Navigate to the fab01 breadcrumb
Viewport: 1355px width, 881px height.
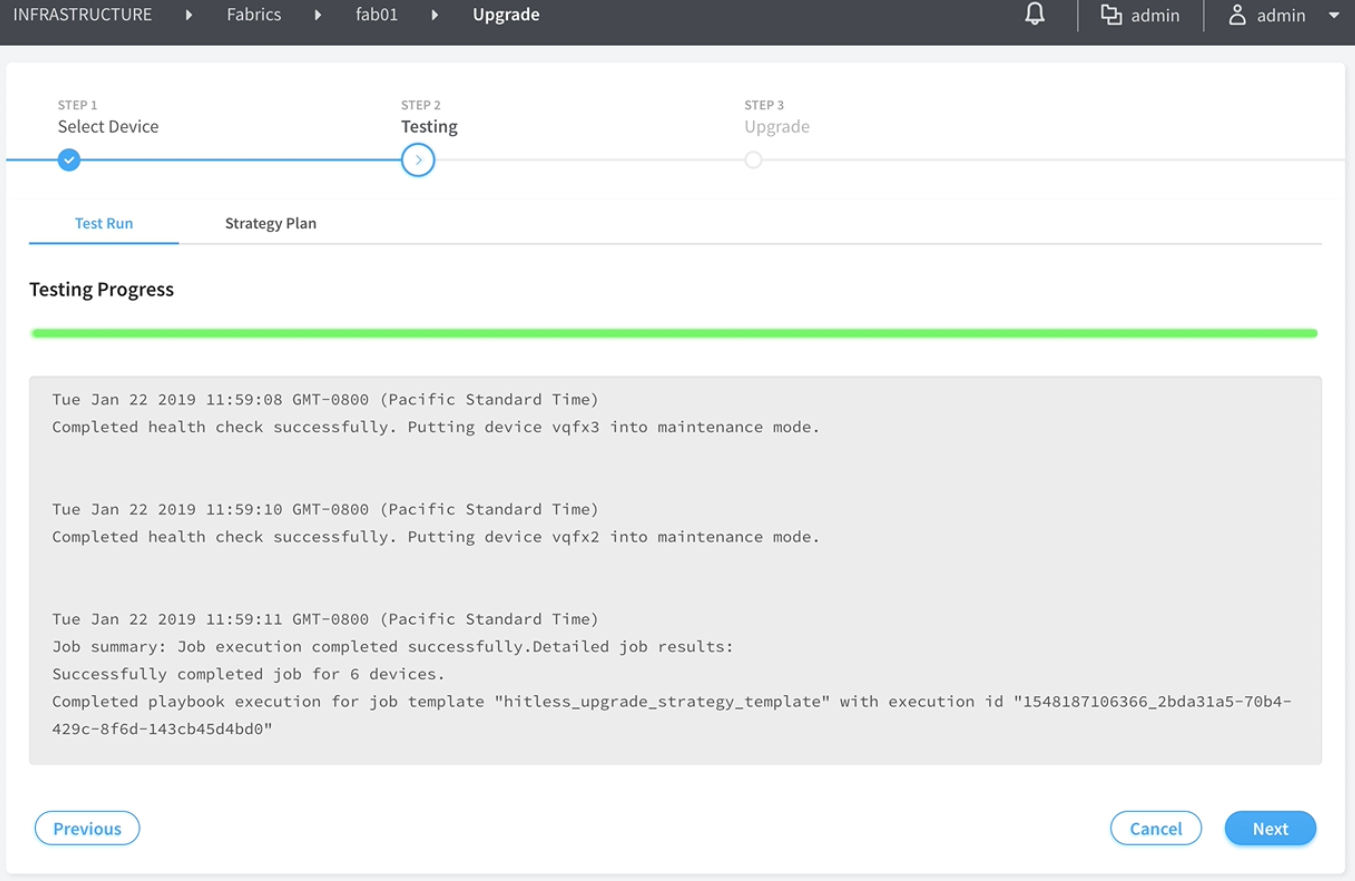[x=376, y=15]
